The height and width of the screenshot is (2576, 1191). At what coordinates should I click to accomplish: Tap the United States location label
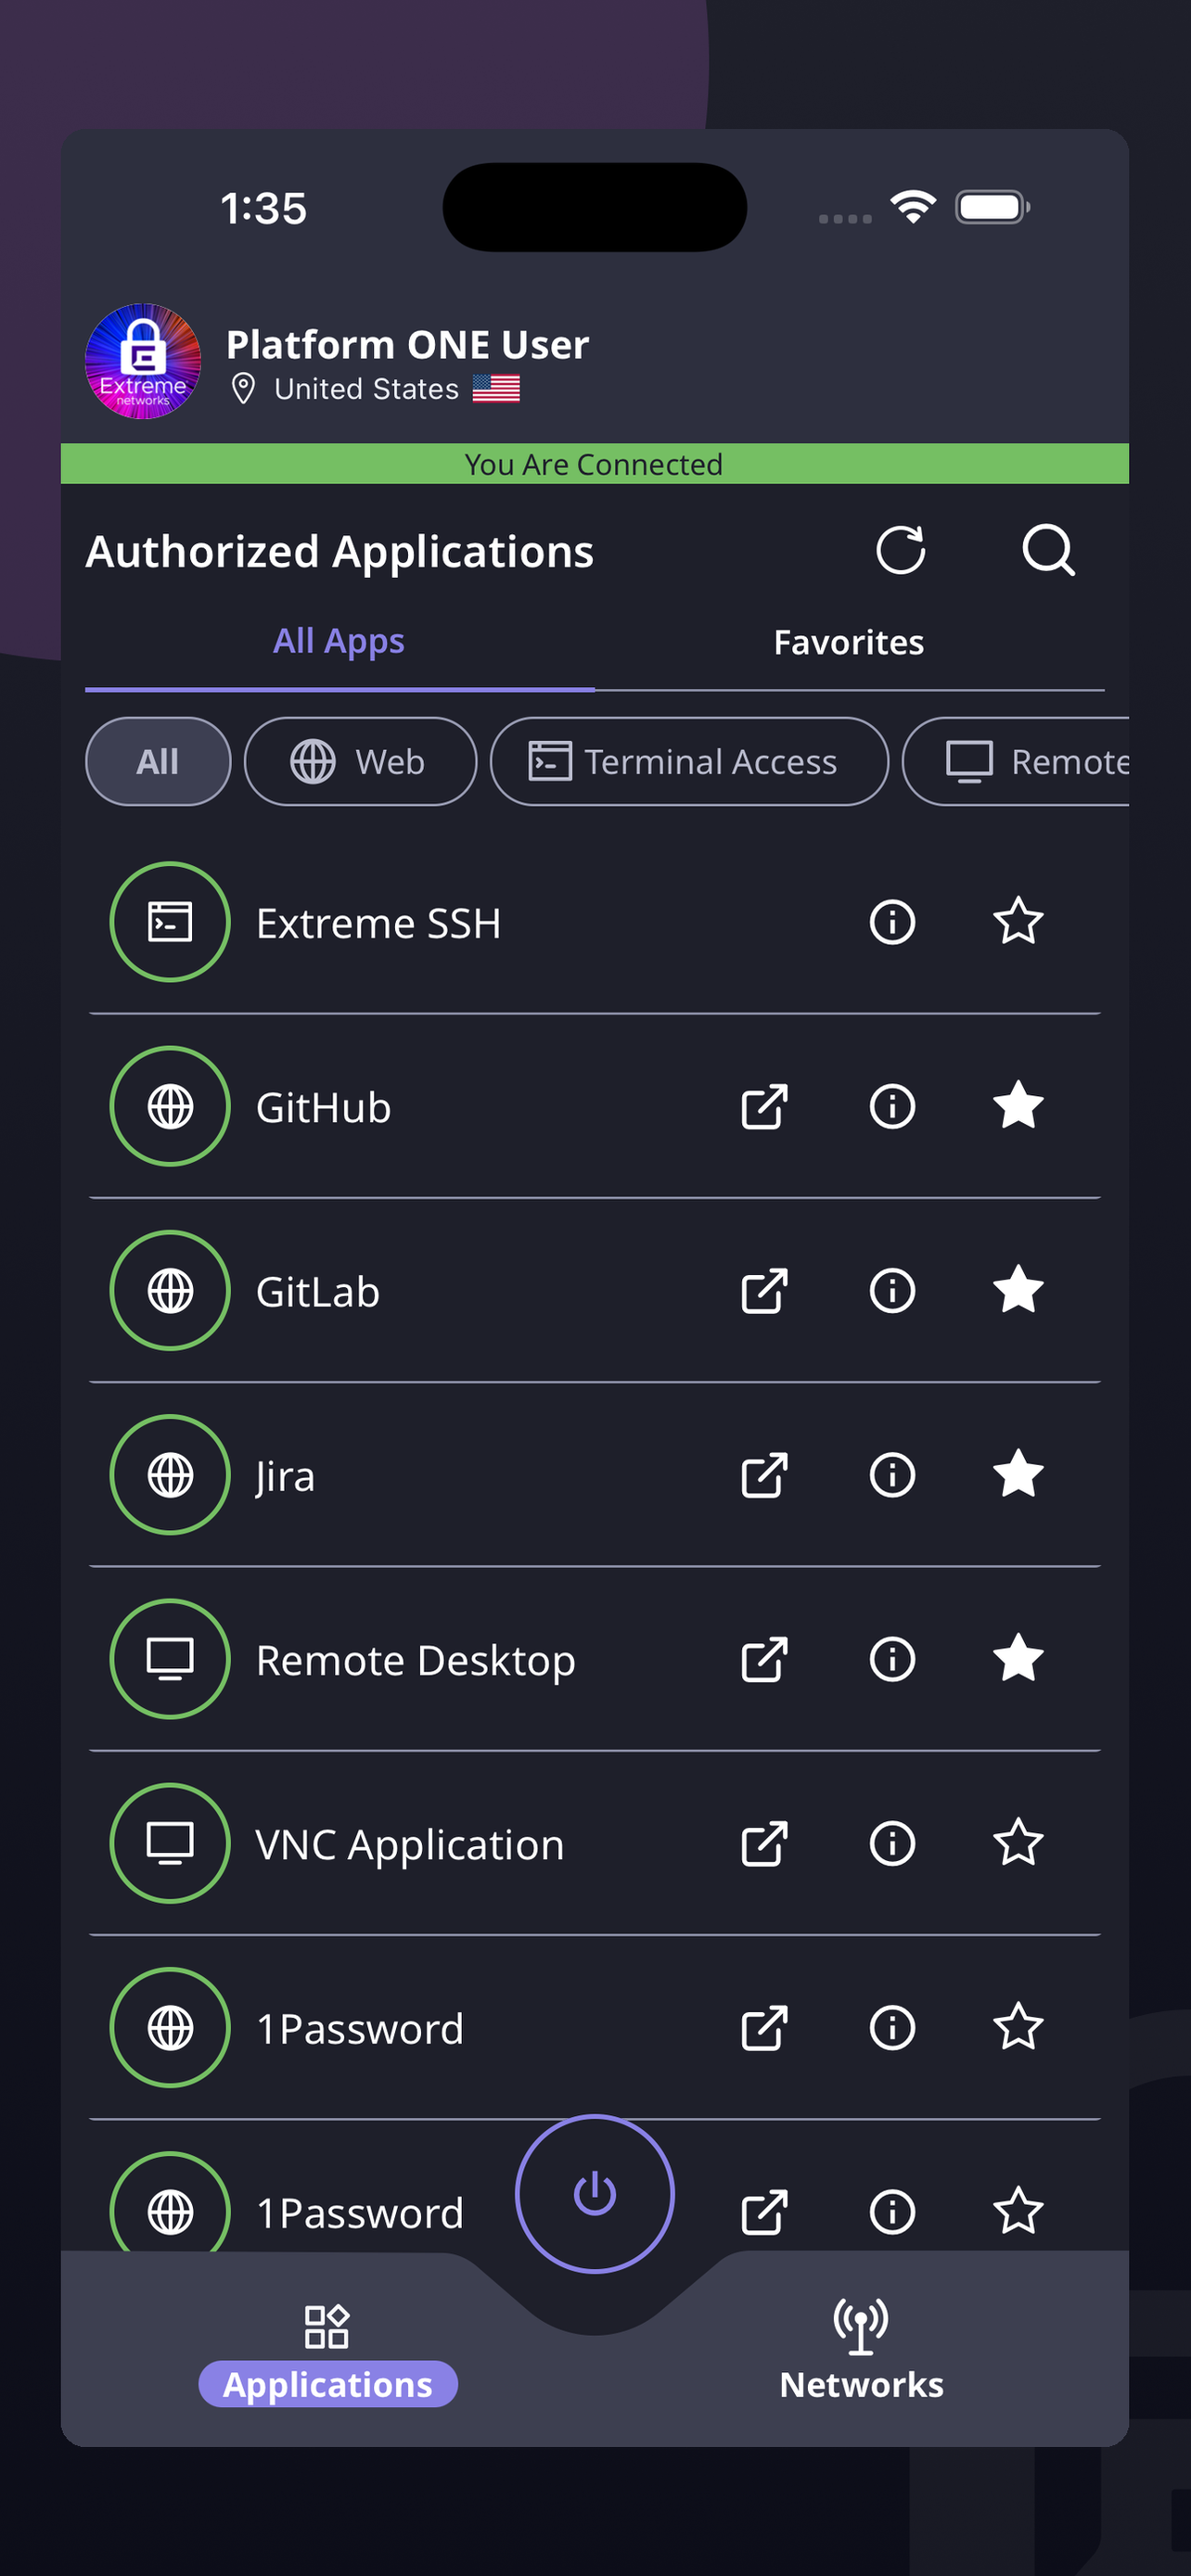tap(366, 388)
